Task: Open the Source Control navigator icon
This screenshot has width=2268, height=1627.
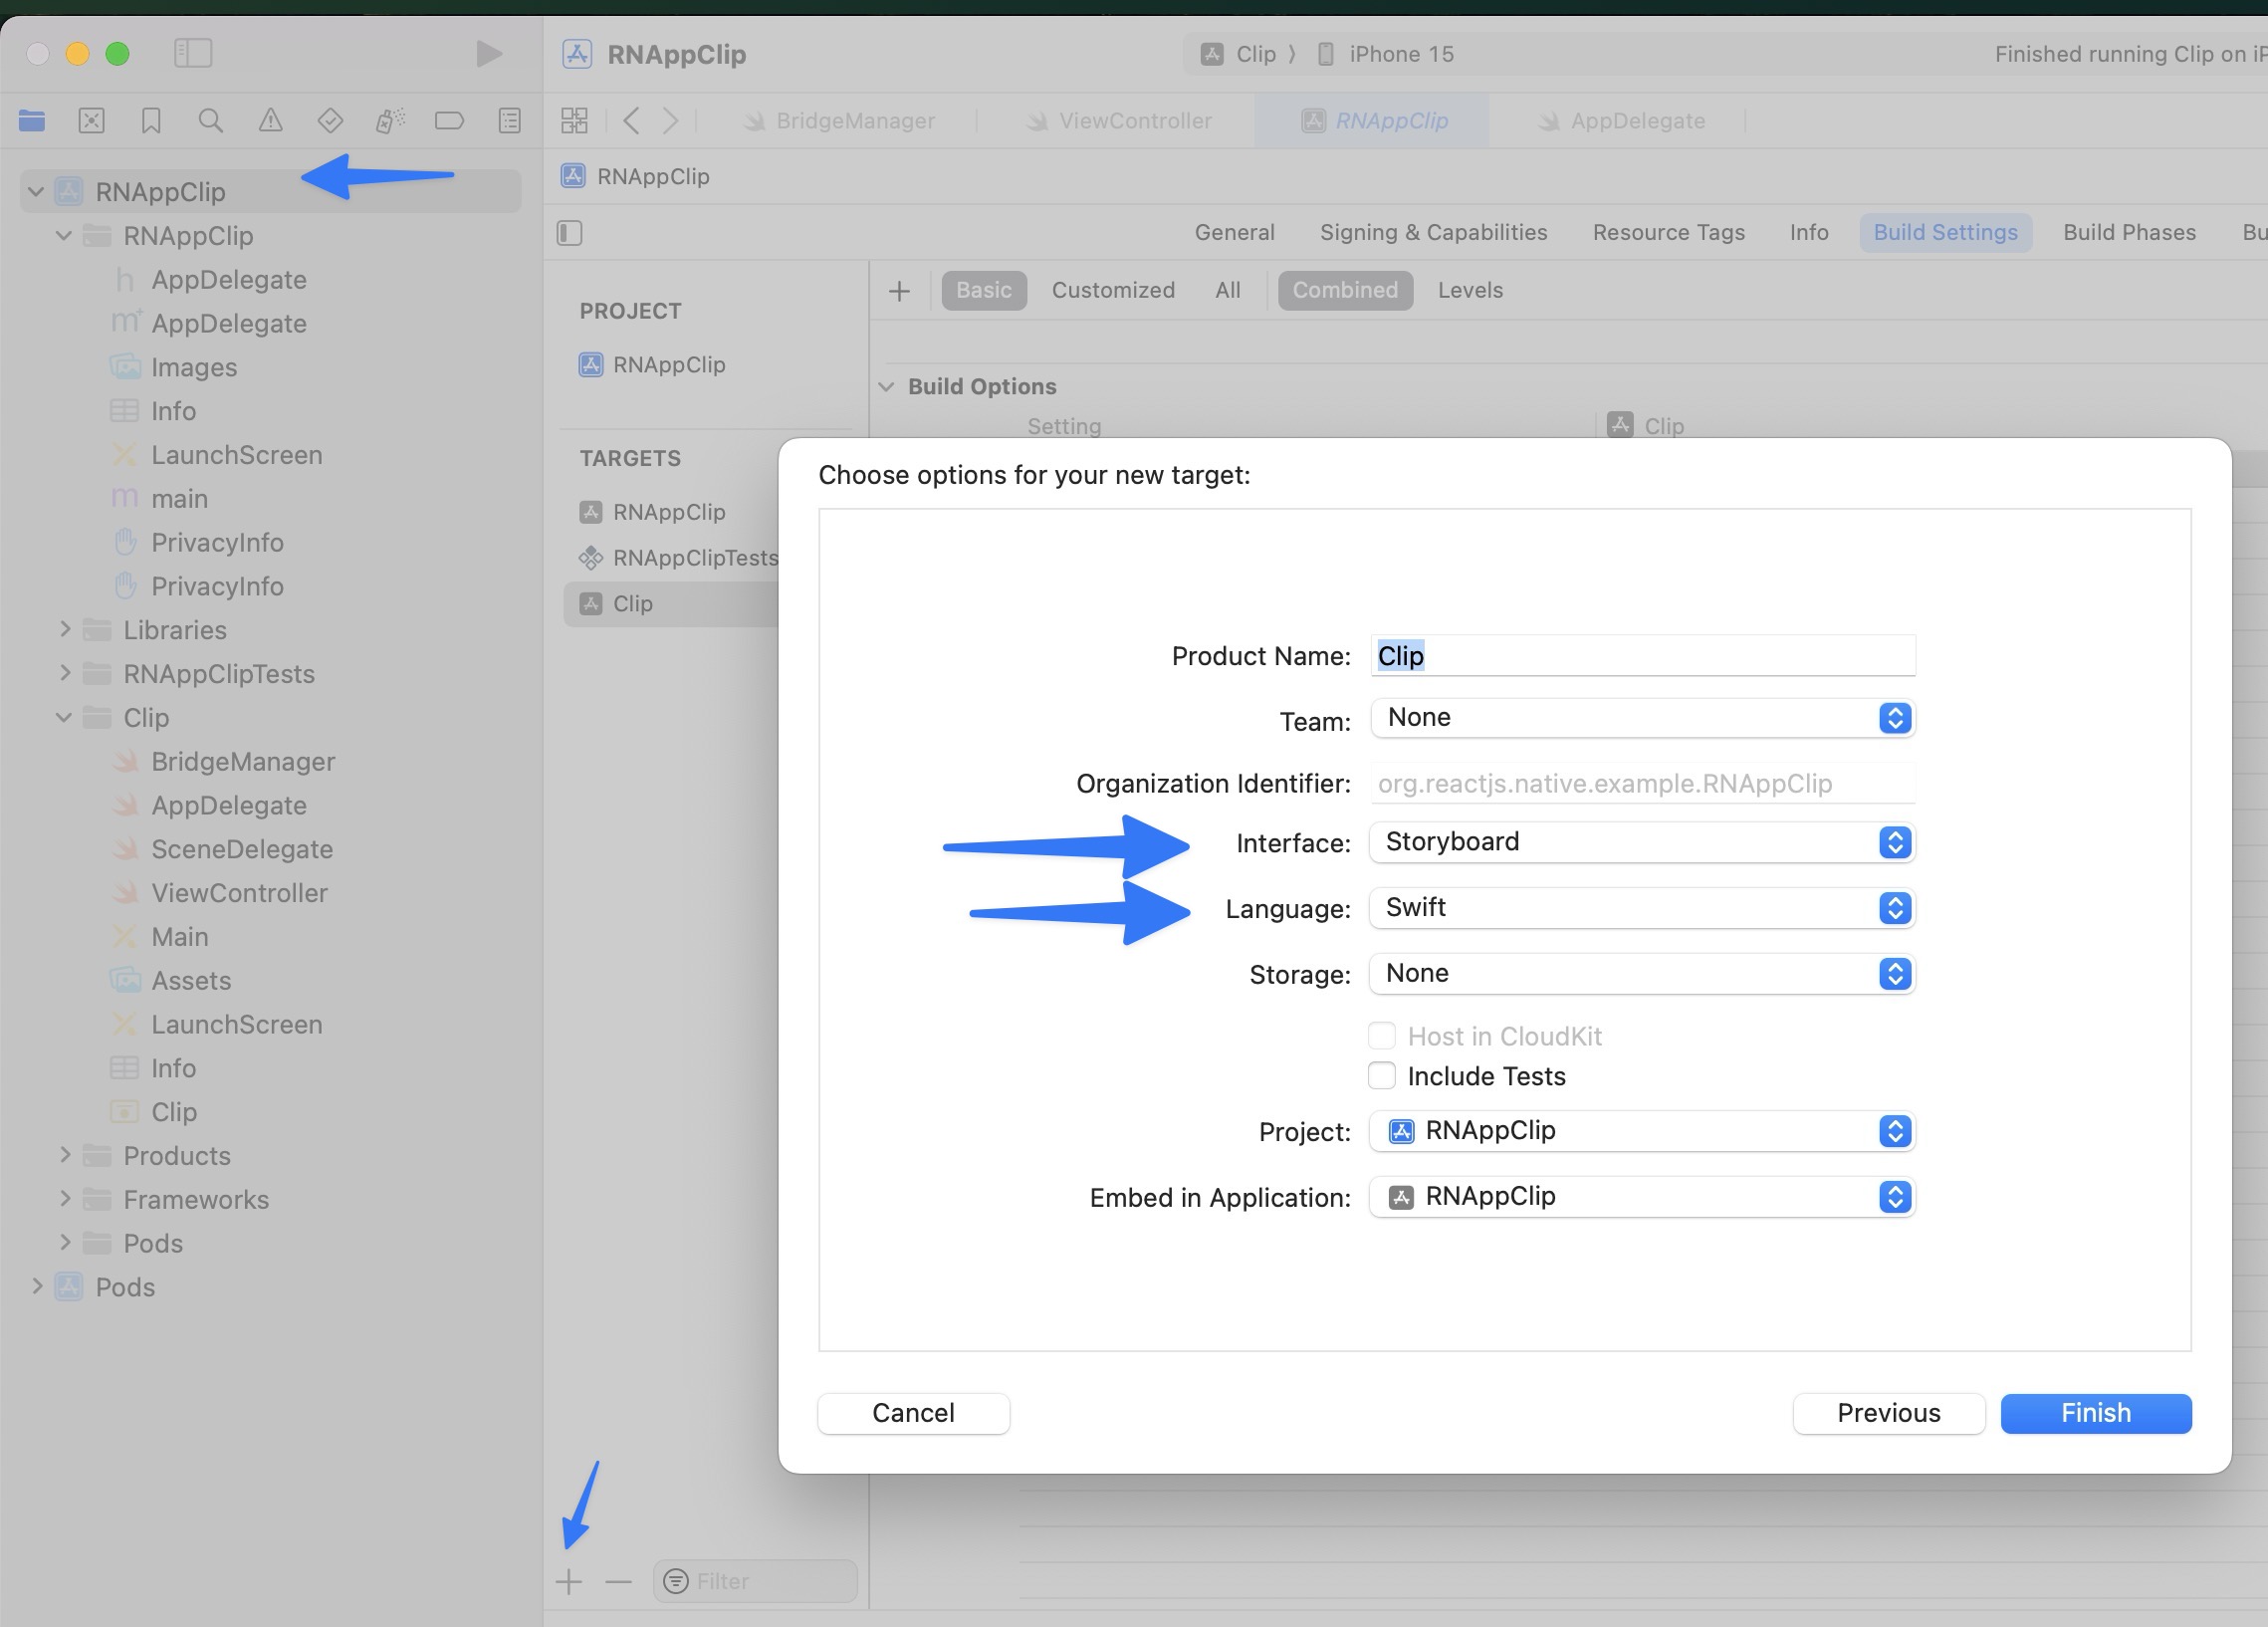Action: coord(91,121)
